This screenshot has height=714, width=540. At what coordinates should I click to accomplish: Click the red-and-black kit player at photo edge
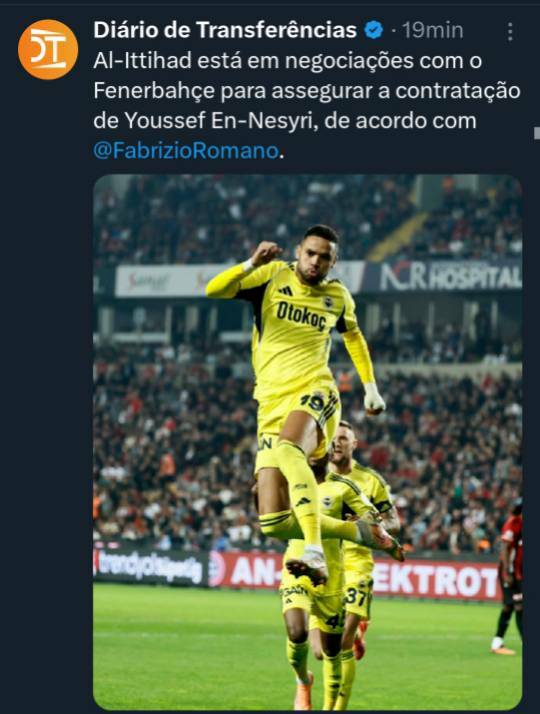pyautogui.click(x=509, y=576)
